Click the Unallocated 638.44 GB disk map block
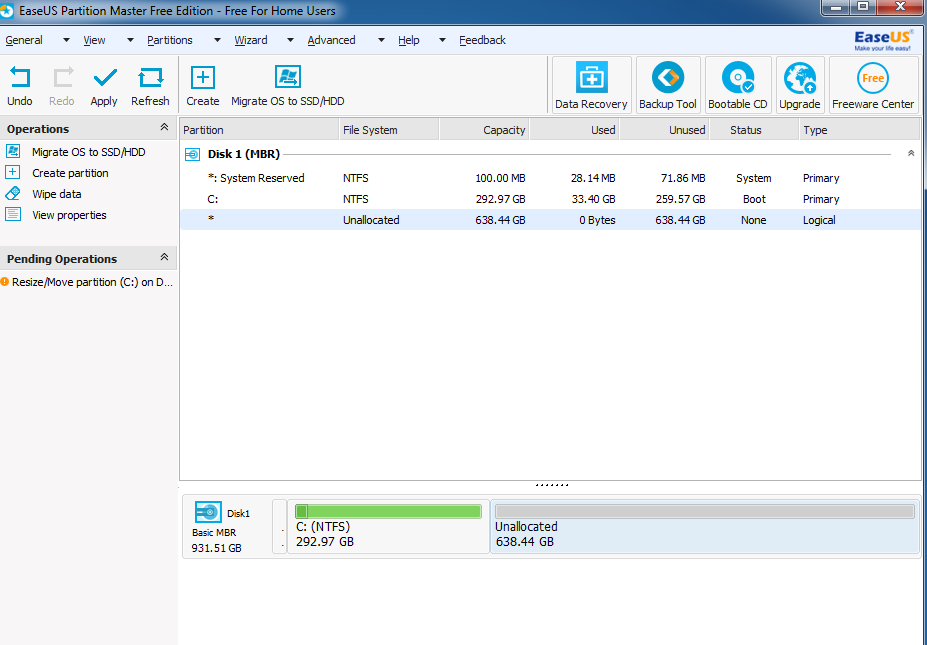 [705, 527]
